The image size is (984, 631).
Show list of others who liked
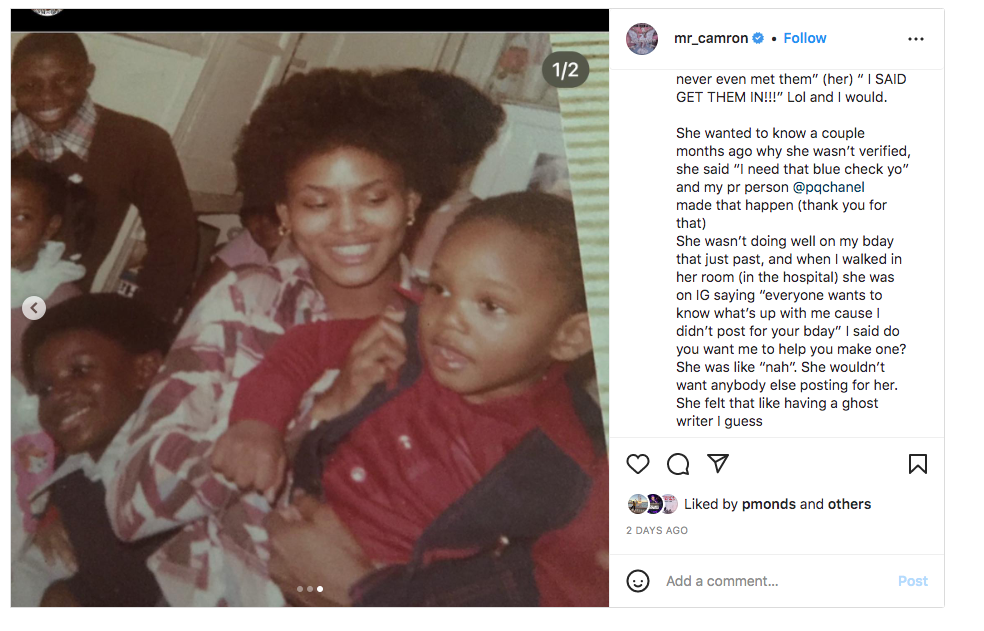click(x=849, y=504)
